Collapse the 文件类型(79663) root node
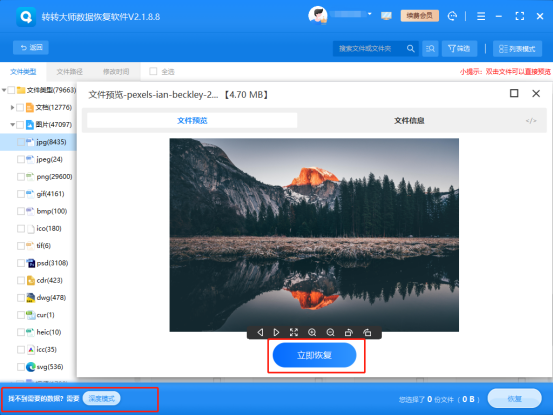Viewport: 553px width, 415px height. tap(4, 90)
